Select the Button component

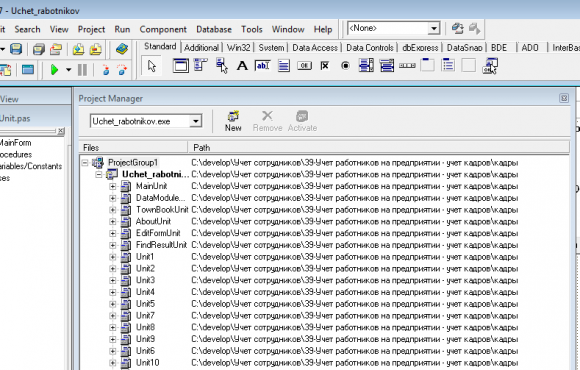coord(304,66)
